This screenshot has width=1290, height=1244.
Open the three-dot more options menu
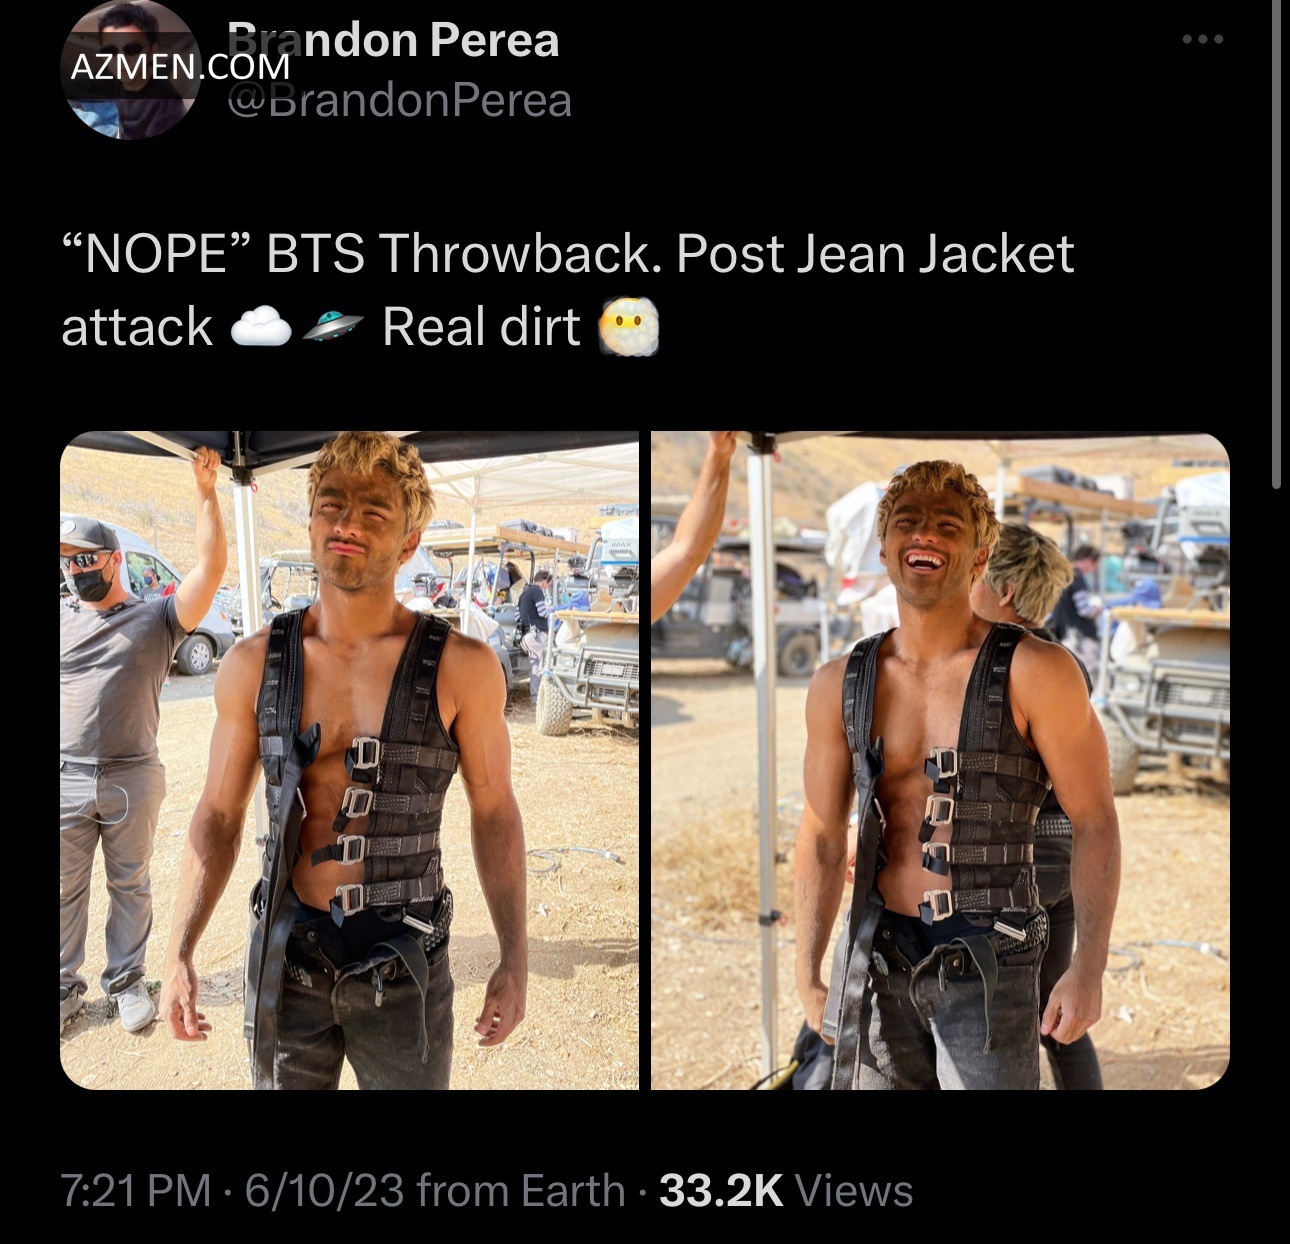coord(1202,40)
